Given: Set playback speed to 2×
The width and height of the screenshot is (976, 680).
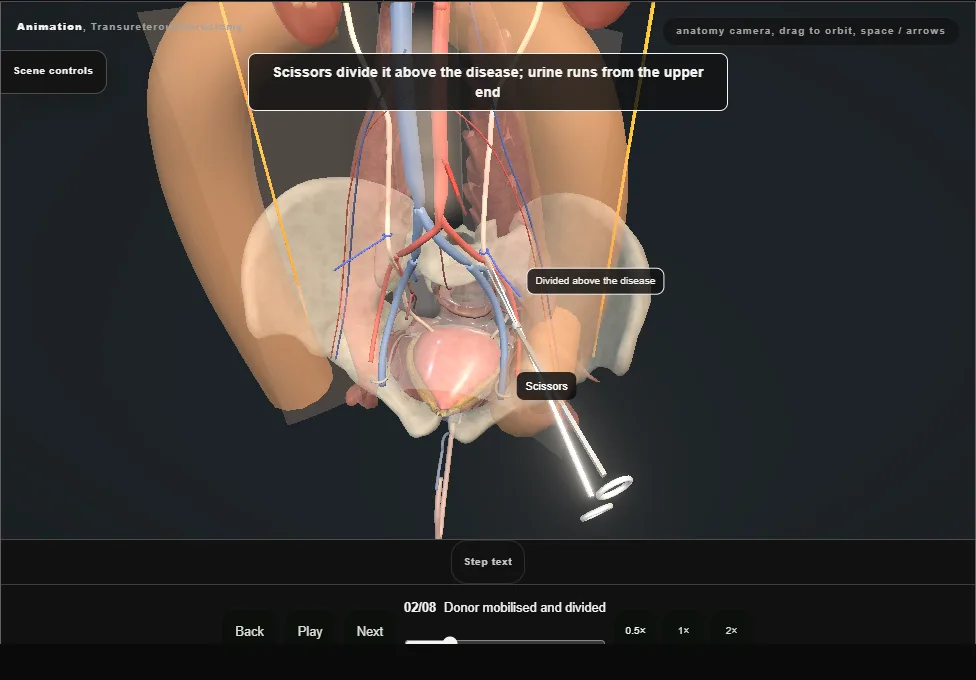Looking at the screenshot, I should [x=731, y=630].
